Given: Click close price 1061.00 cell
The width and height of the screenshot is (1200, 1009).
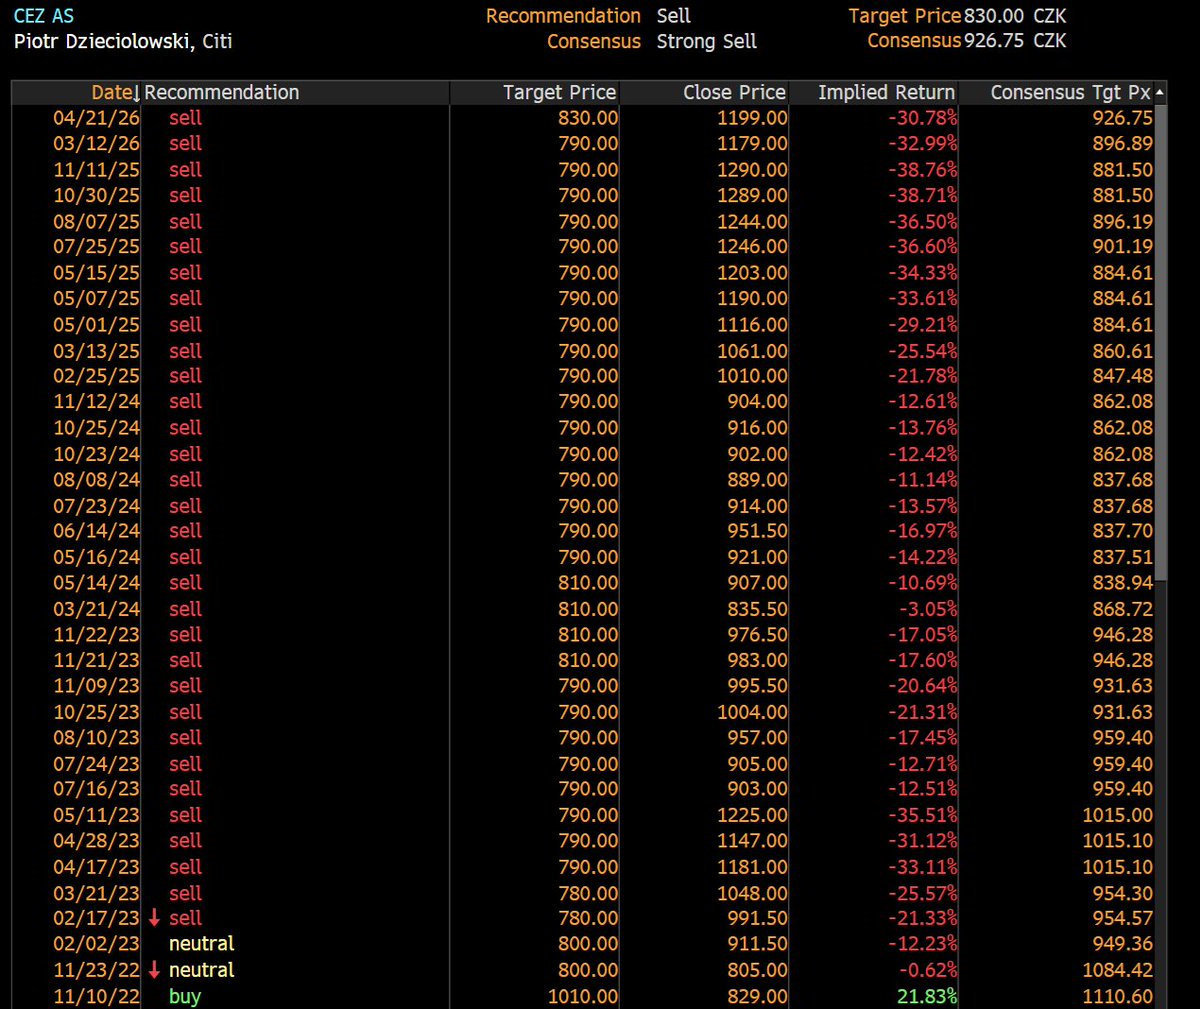Looking at the screenshot, I should (752, 351).
